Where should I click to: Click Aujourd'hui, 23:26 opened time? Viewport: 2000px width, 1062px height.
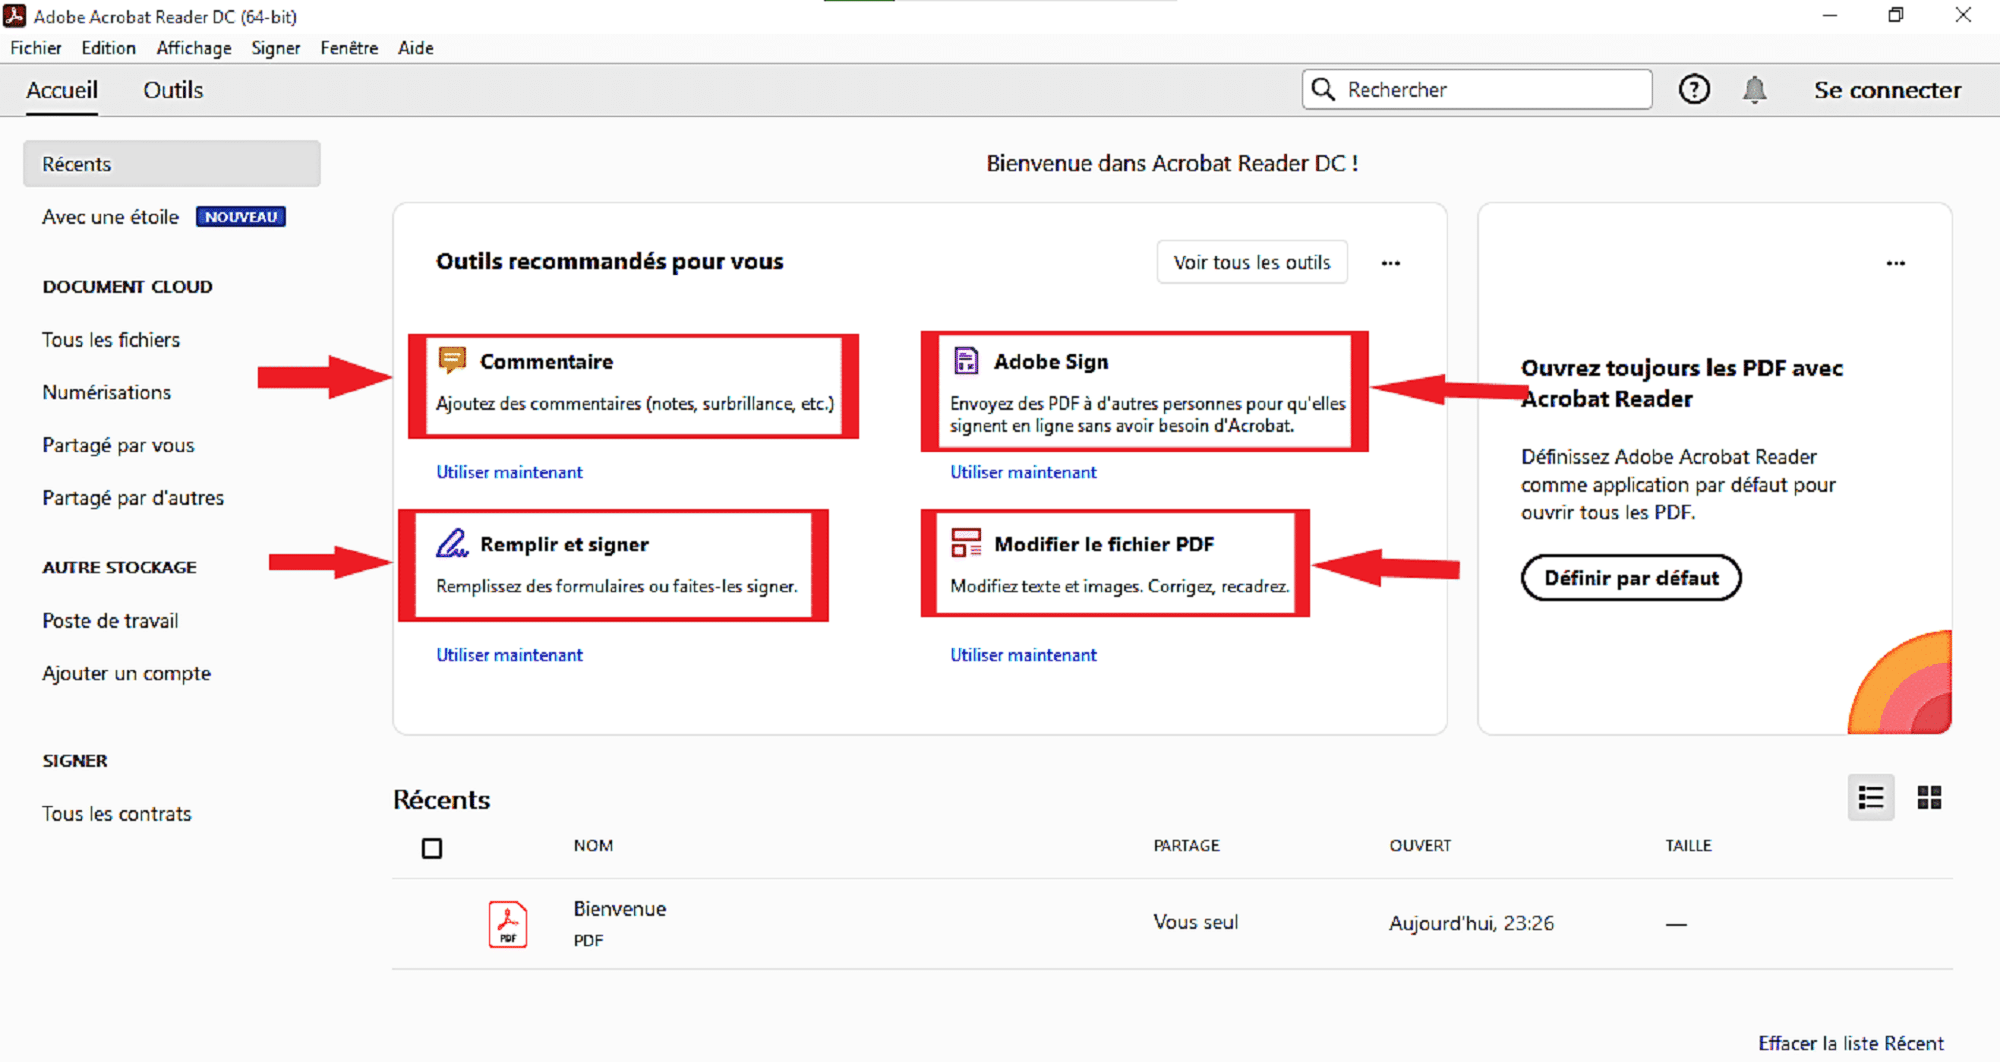click(x=1471, y=923)
